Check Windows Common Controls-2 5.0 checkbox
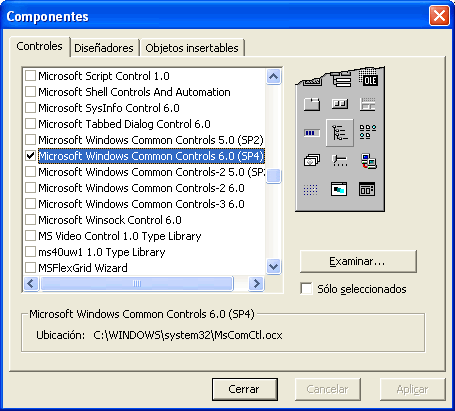Screen dimensions: 455x411 [30, 172]
